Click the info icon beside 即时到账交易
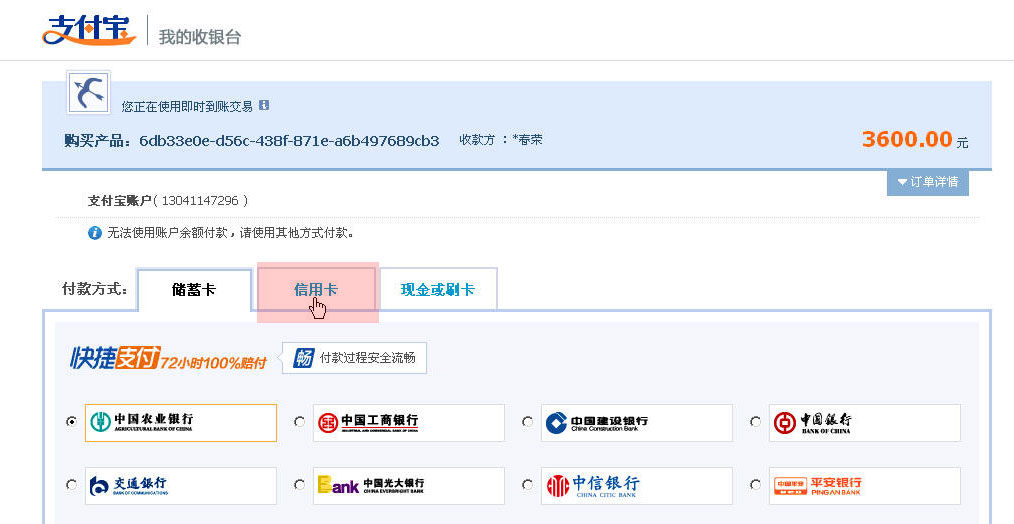1014x524 pixels. pos(264,105)
